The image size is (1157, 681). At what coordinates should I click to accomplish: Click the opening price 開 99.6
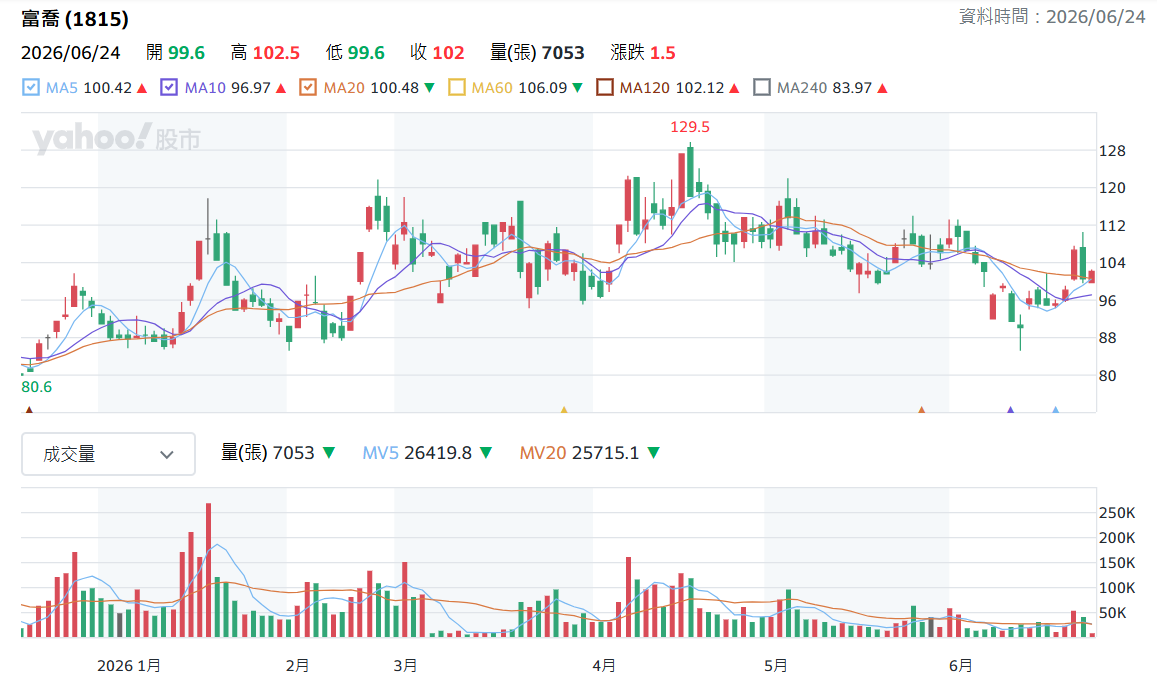pos(176,52)
